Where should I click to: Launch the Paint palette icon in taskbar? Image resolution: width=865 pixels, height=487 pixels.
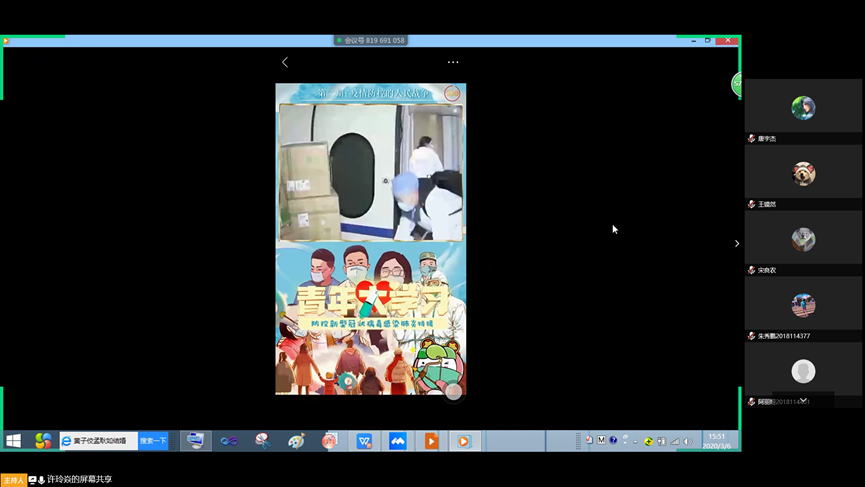pyautogui.click(x=296, y=441)
